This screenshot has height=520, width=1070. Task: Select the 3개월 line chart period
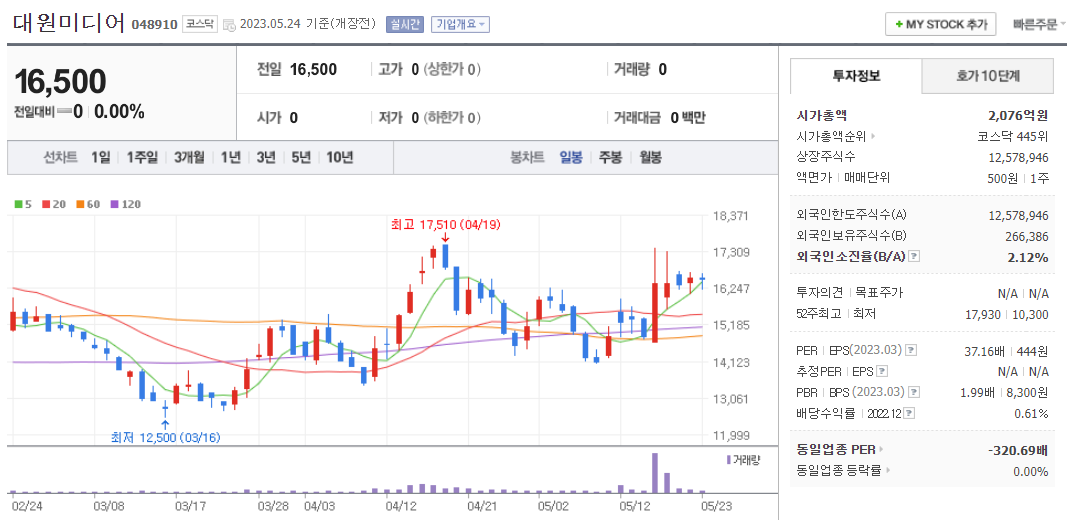point(189,158)
